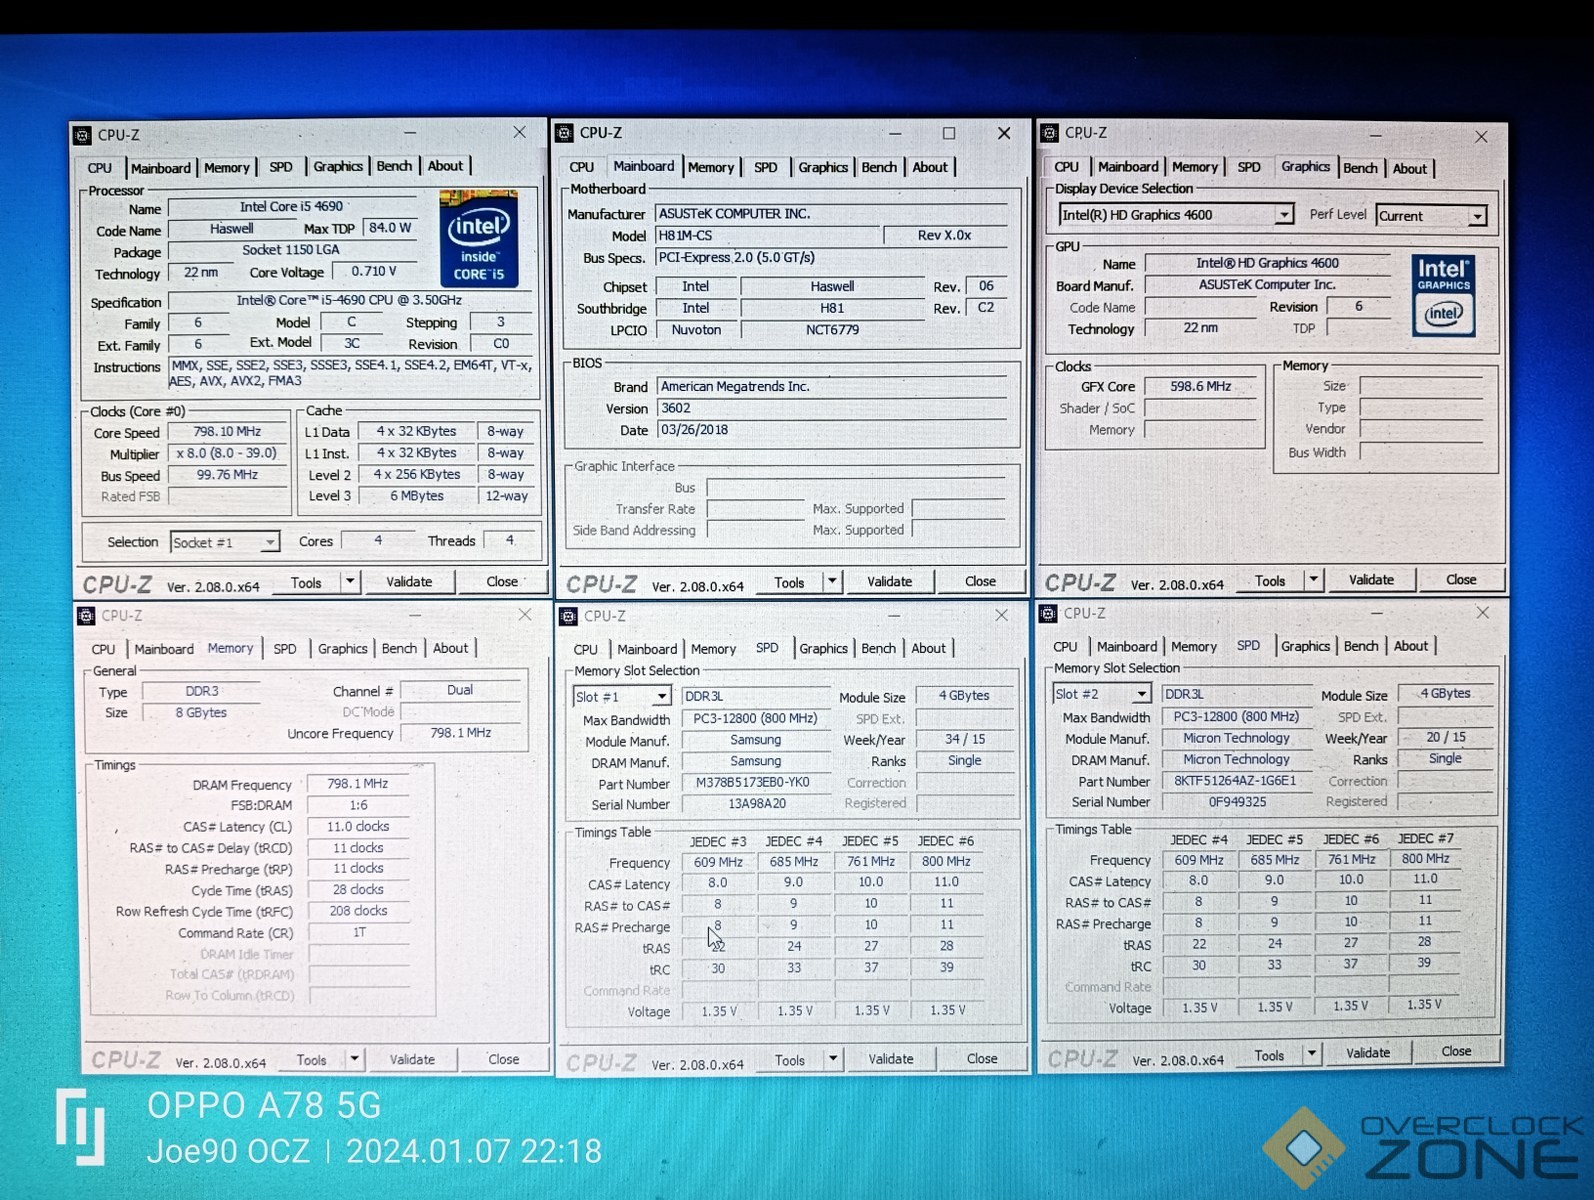Click the LPCIO model NCT6779 field
The width and height of the screenshot is (1594, 1200).
pos(832,330)
